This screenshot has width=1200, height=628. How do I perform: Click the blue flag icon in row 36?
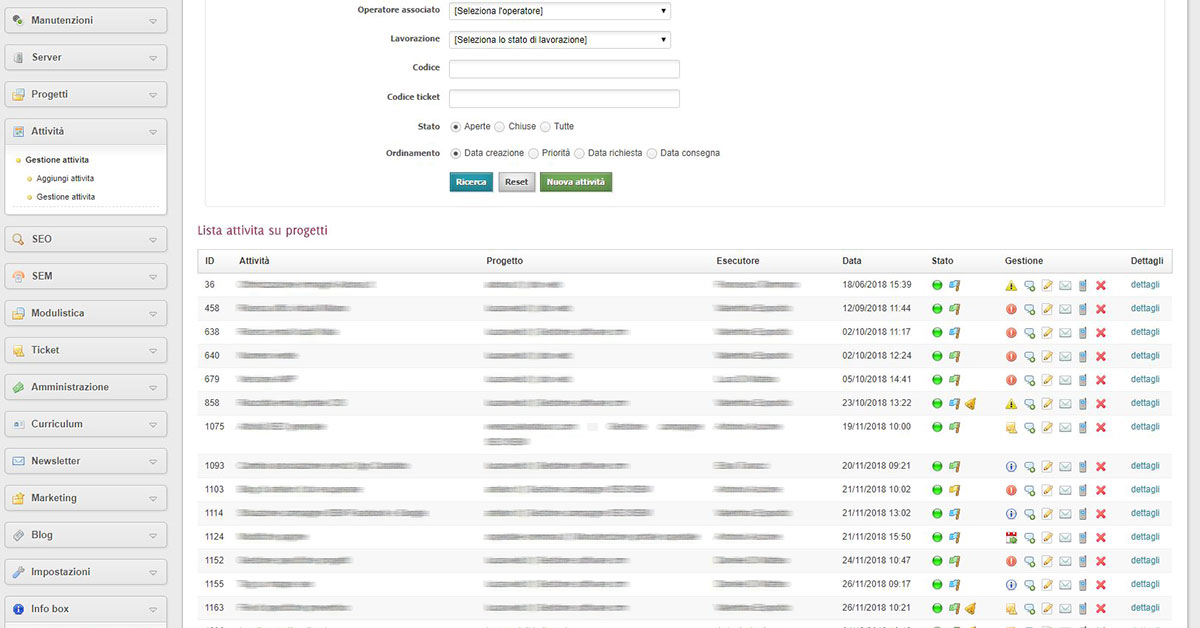pos(955,285)
